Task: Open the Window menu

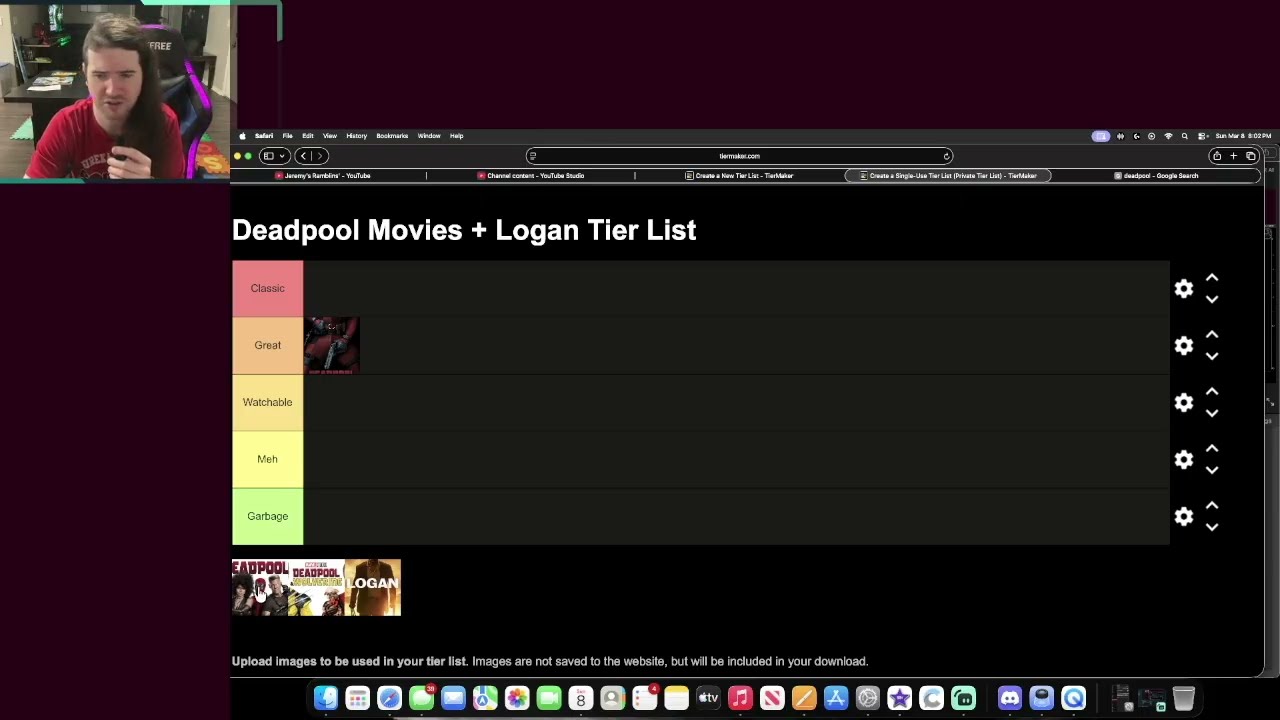Action: (x=429, y=136)
